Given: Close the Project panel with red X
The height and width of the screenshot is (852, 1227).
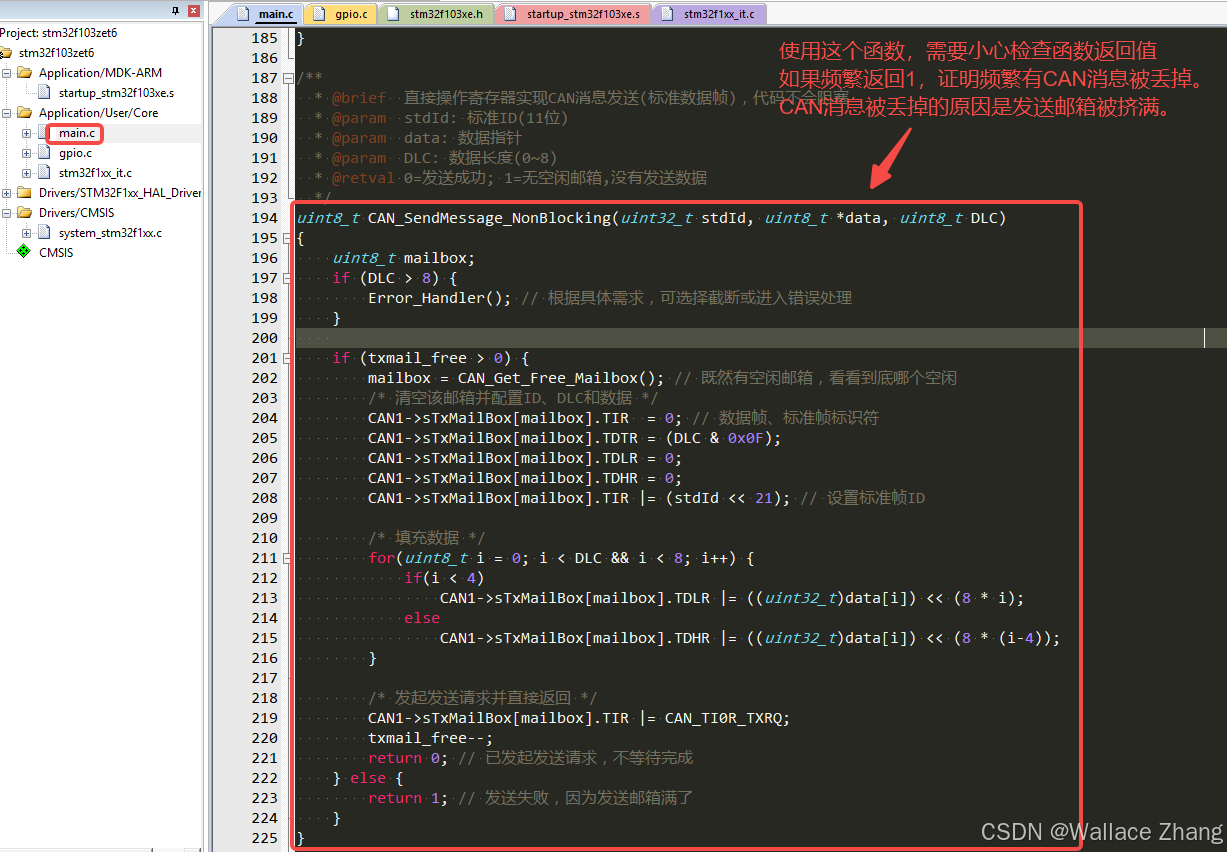Looking at the screenshot, I should click(194, 10).
